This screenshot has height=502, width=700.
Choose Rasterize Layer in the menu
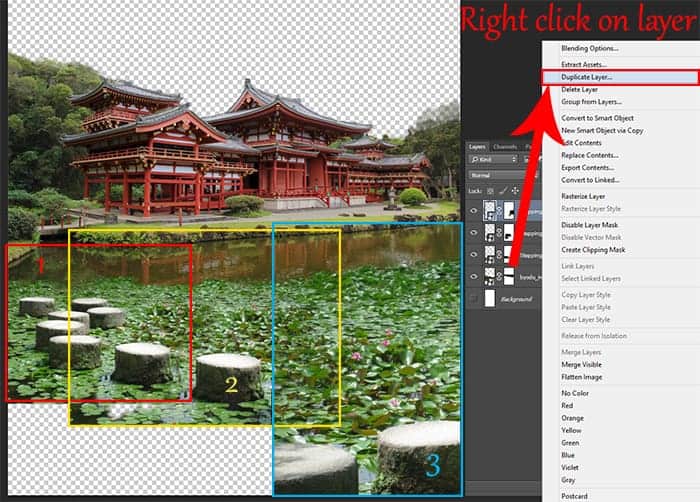click(x=583, y=197)
